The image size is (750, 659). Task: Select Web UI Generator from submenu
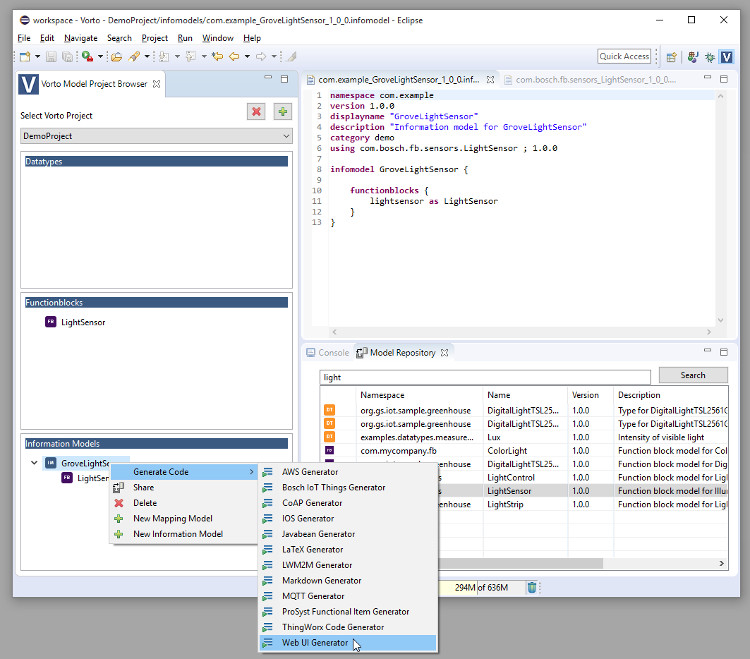pos(348,643)
